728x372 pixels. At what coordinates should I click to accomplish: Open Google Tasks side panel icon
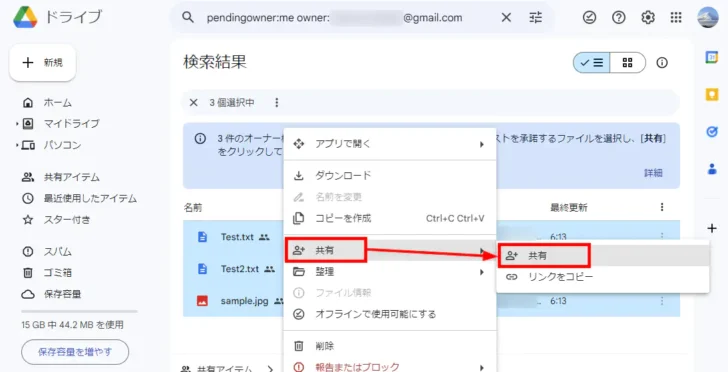(x=712, y=132)
